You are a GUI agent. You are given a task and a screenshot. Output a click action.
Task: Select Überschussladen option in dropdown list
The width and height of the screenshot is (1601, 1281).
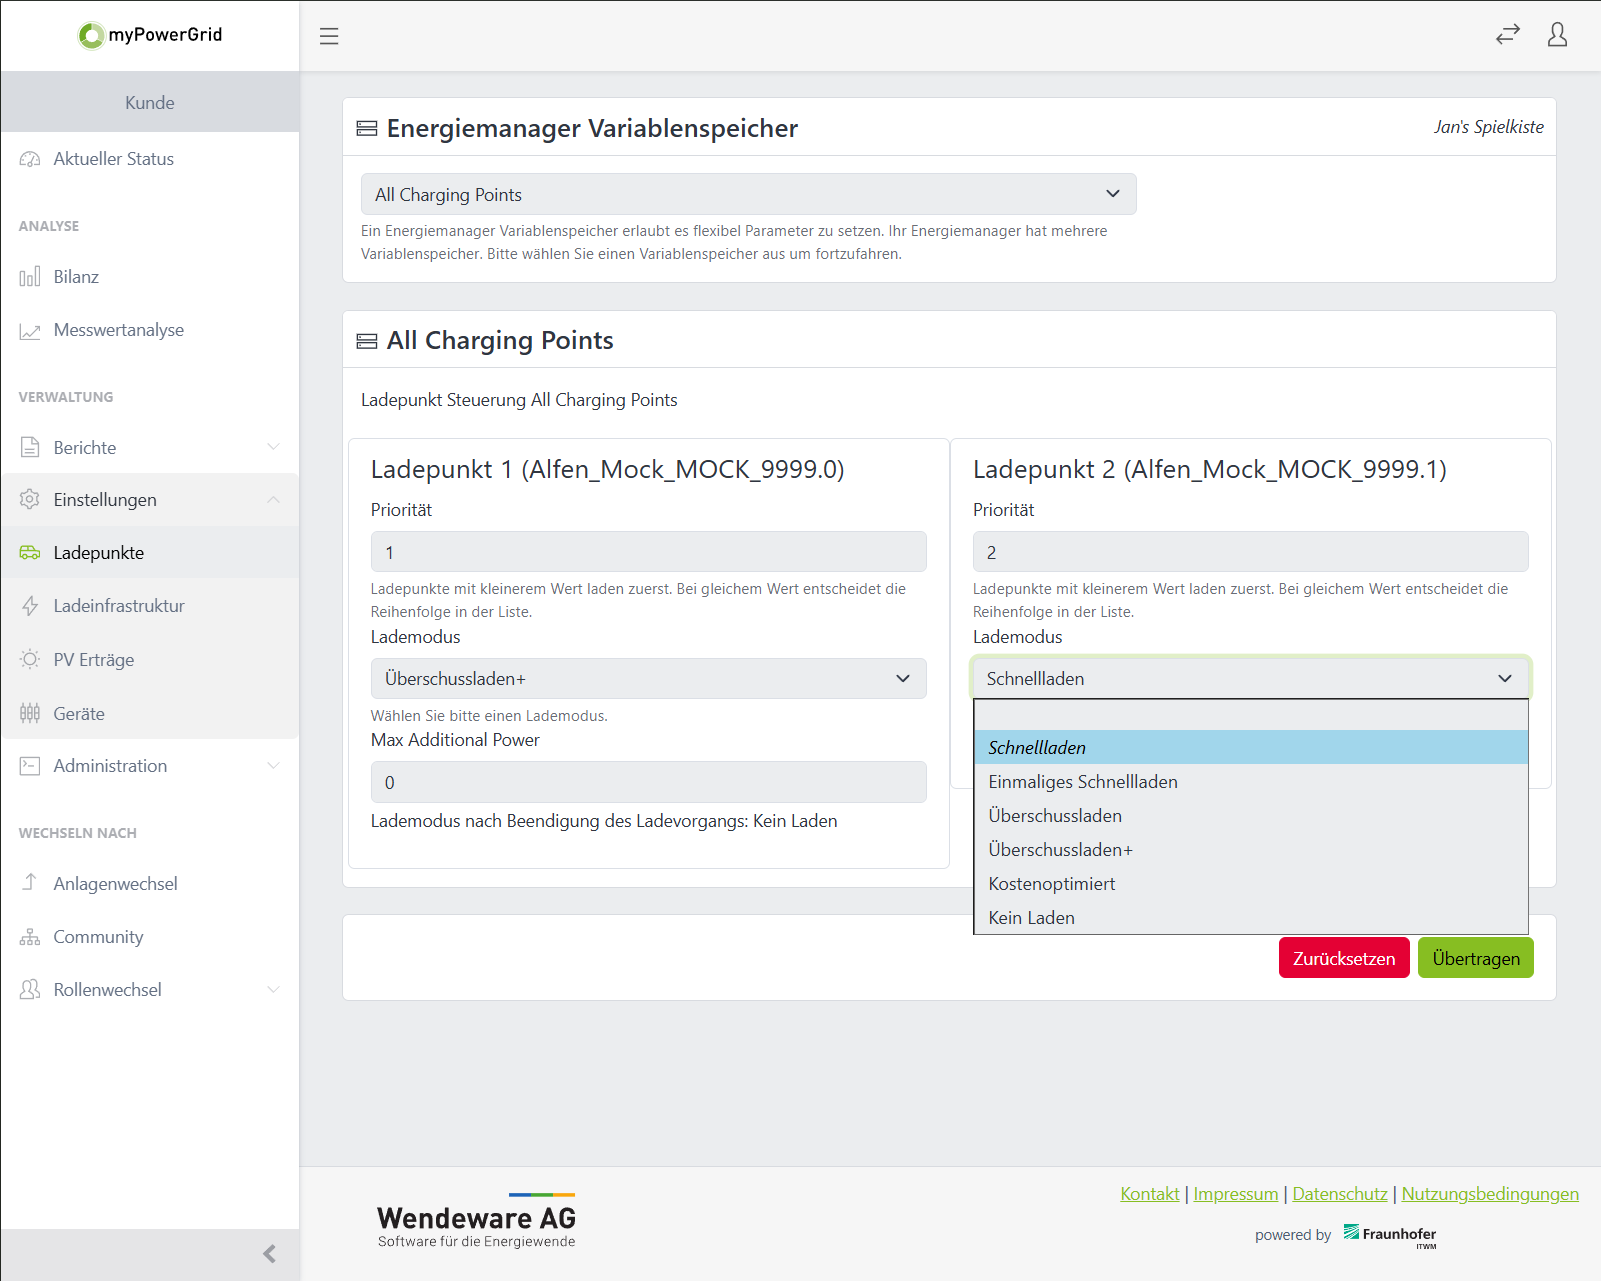[x=1055, y=816]
